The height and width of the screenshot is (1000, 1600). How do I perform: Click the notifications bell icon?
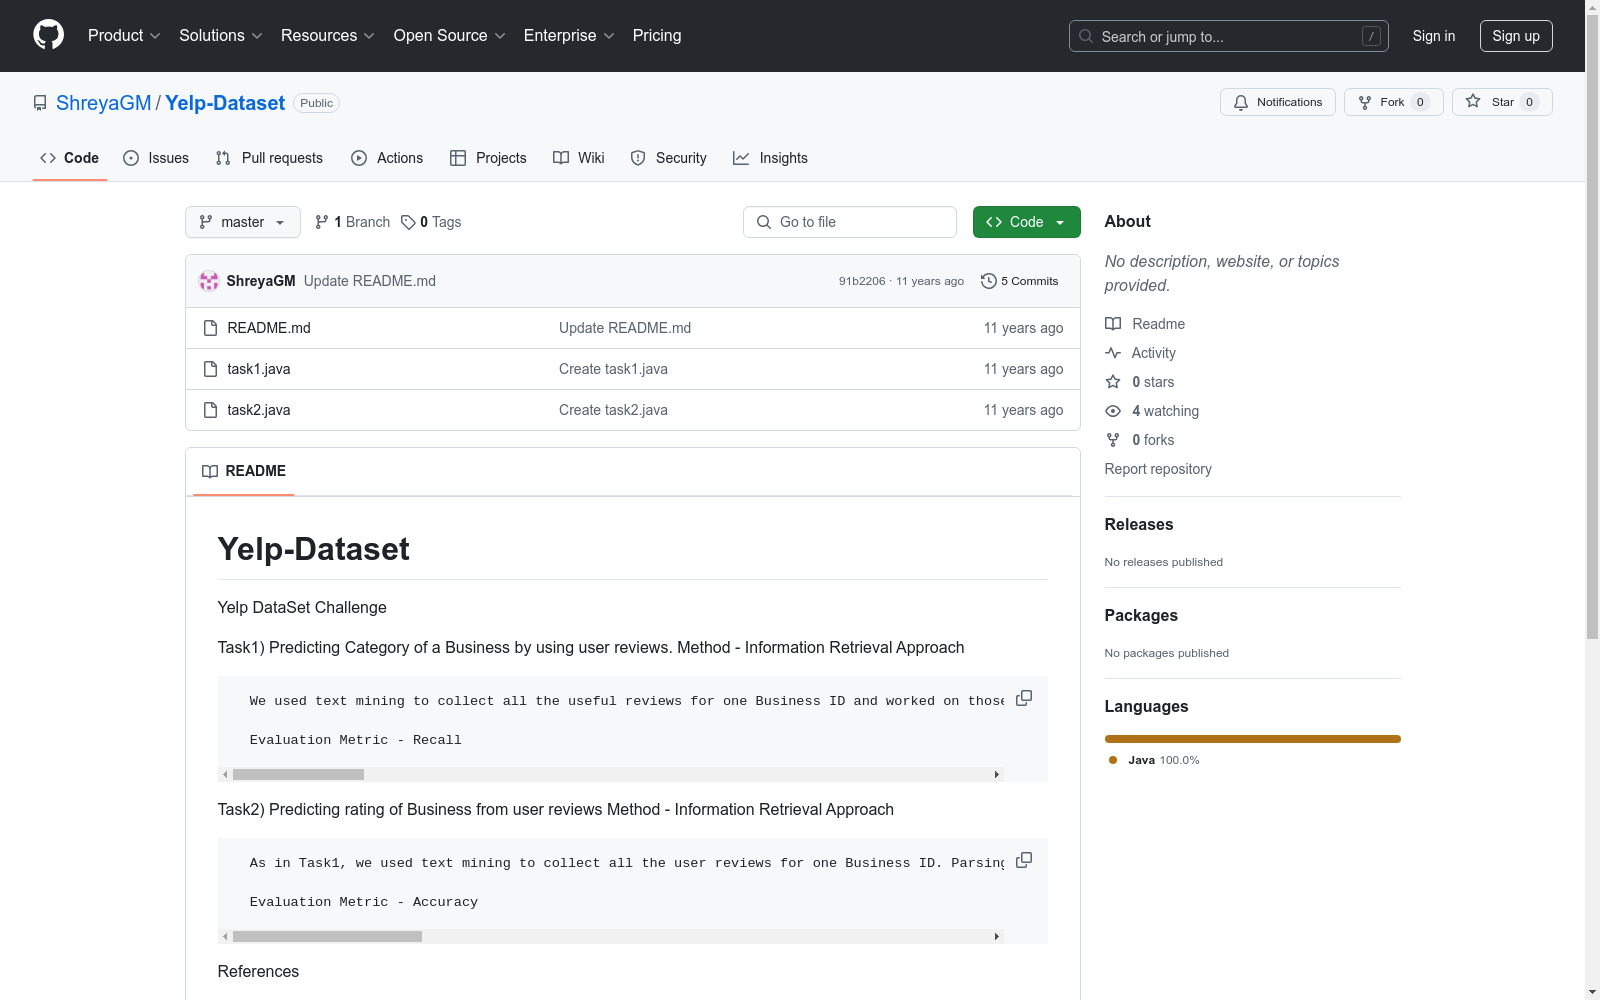(1241, 102)
